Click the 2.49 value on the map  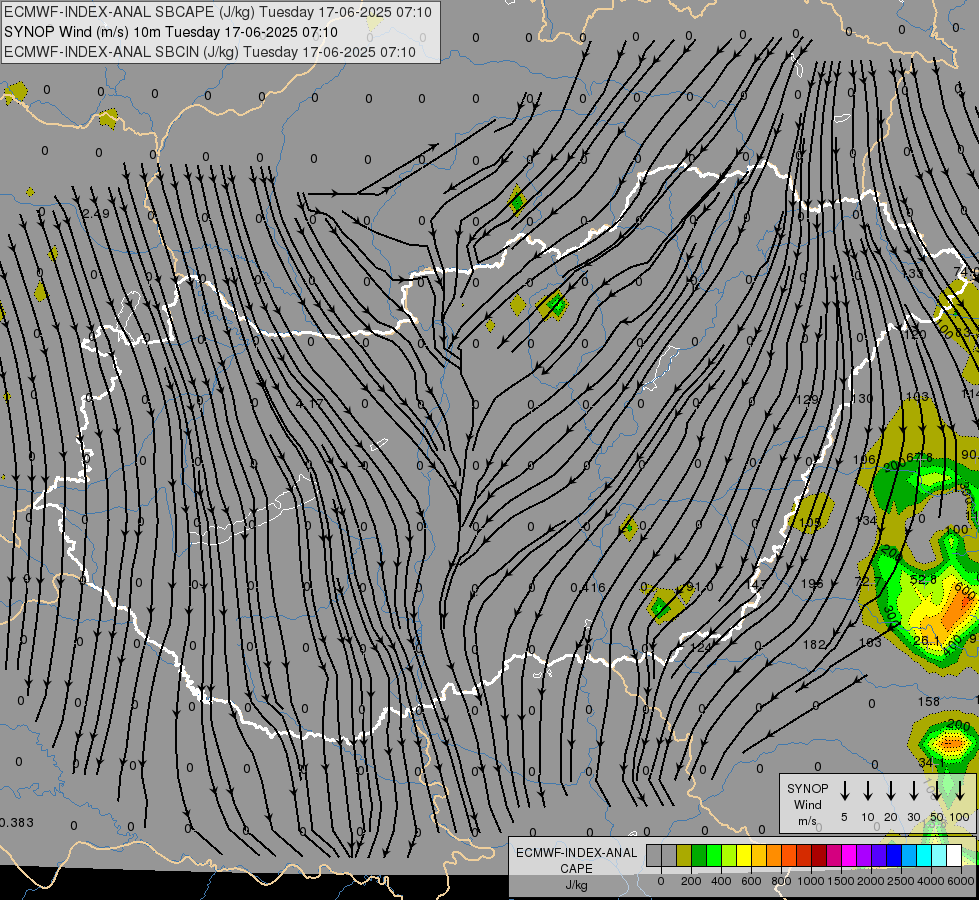pyautogui.click(x=96, y=214)
